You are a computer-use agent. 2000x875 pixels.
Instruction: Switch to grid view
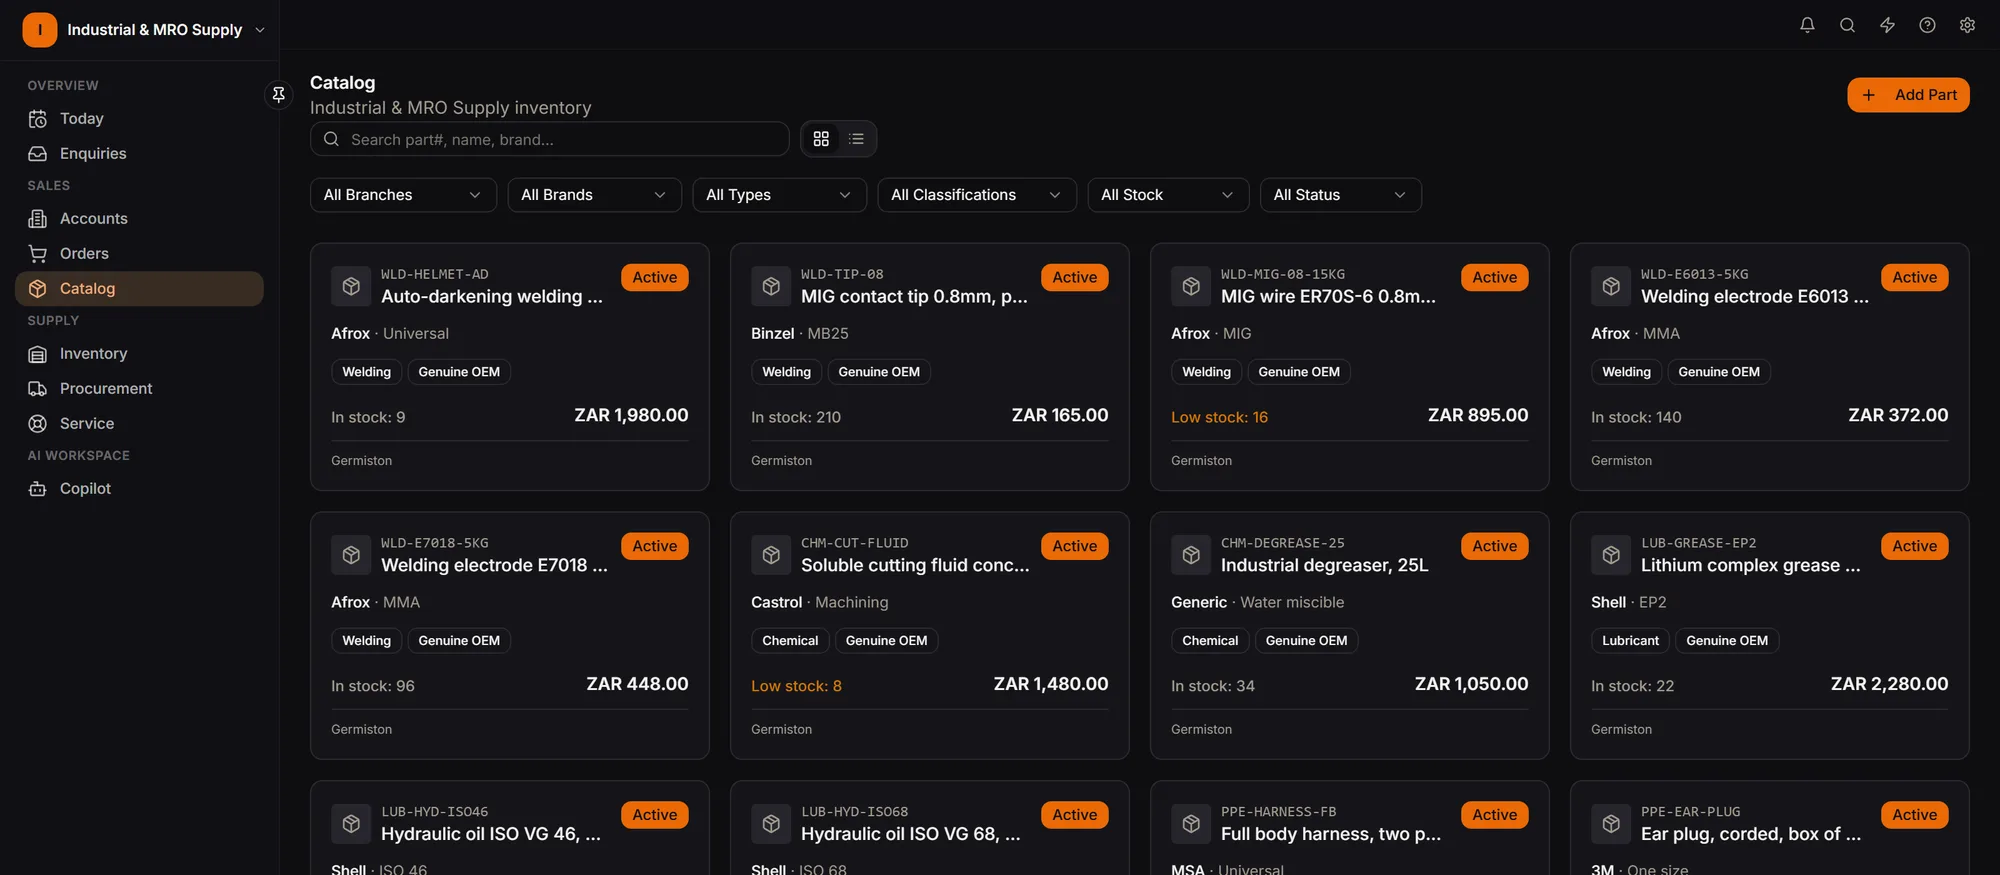coord(821,139)
